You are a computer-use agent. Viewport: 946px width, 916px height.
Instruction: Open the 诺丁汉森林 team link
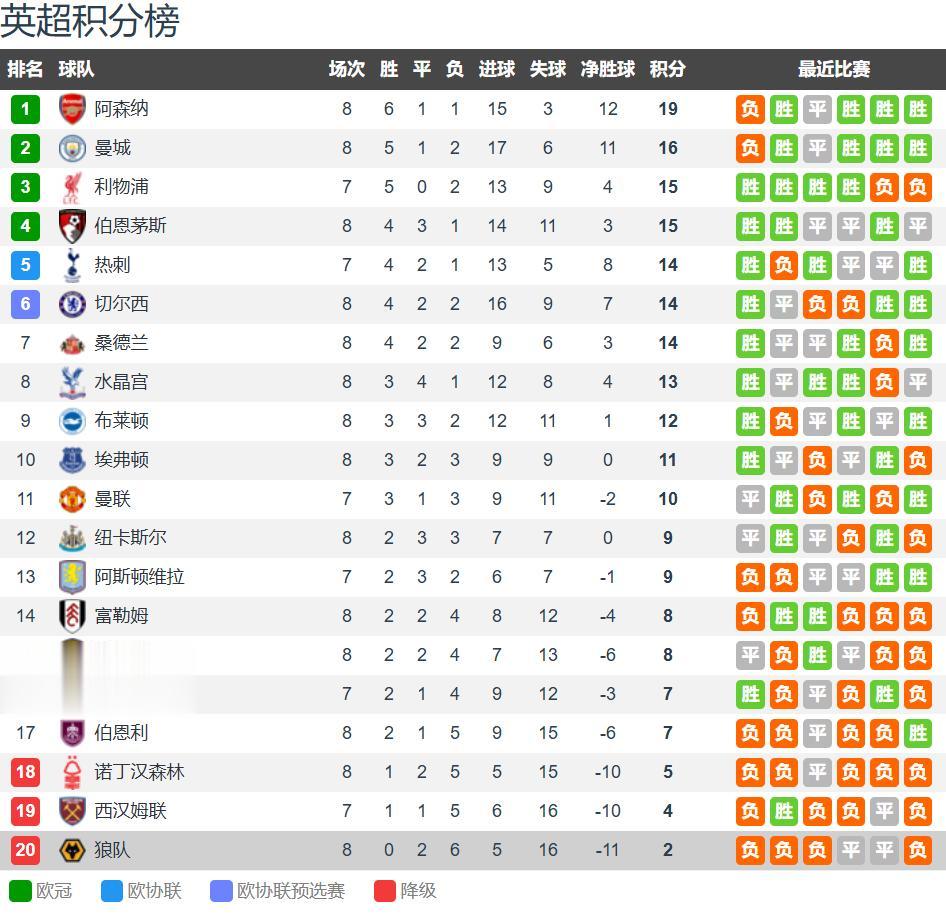coord(139,772)
